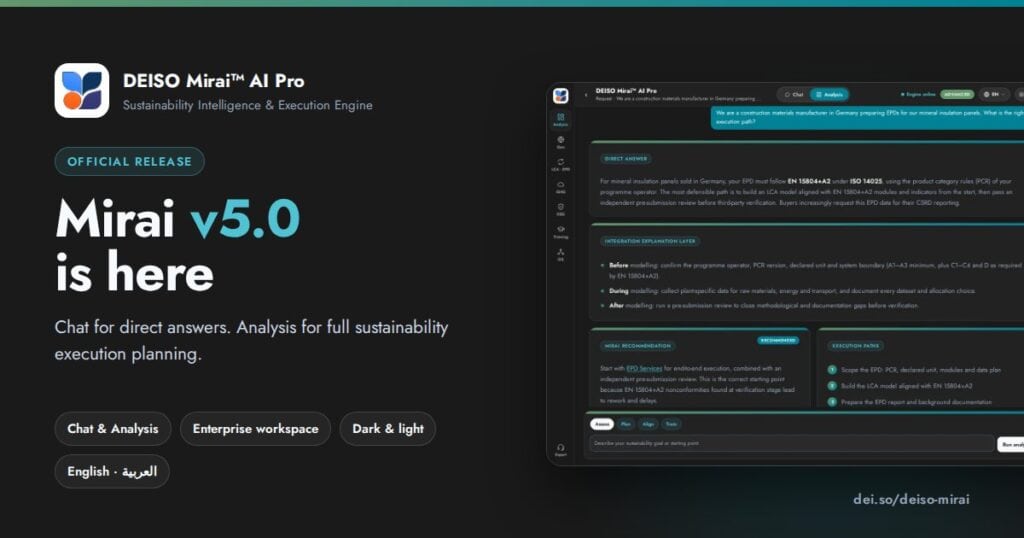Click the headset Expert icon at sidebar bottom
The image size is (1024, 538).
[560, 450]
